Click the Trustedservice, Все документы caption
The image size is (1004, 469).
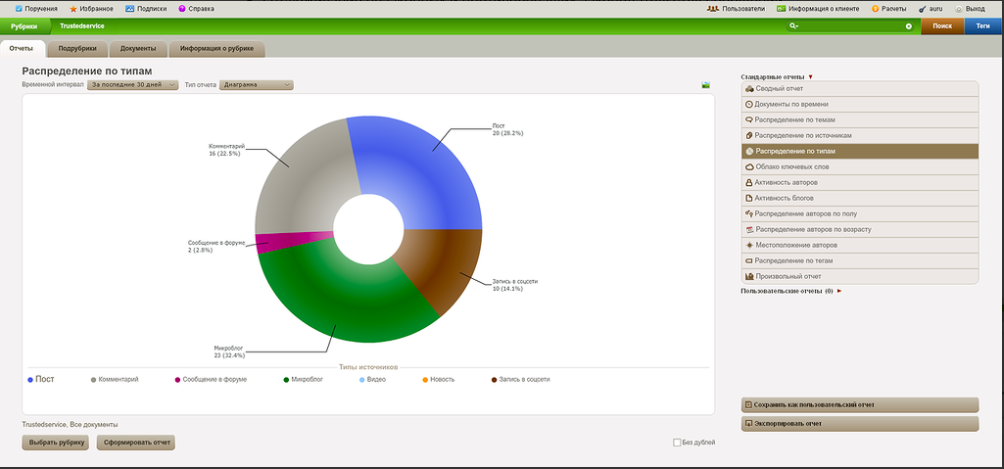[x=70, y=424]
